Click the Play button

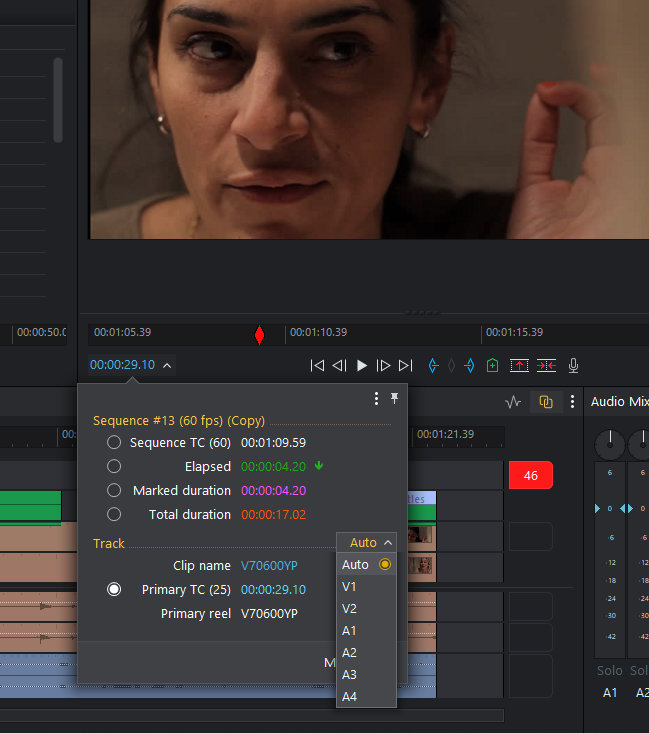(361, 366)
